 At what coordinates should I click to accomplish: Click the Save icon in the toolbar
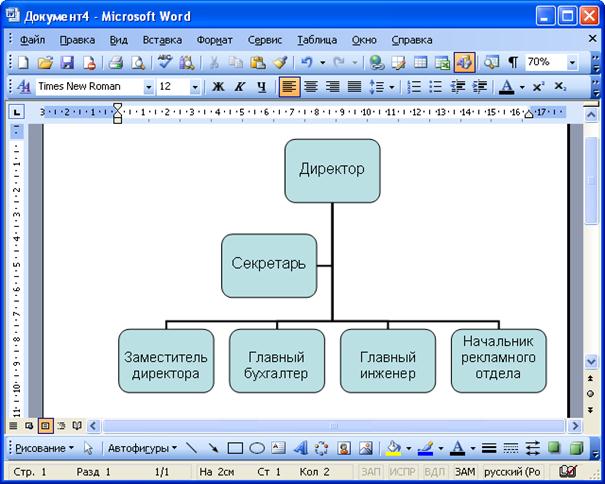tap(67, 63)
